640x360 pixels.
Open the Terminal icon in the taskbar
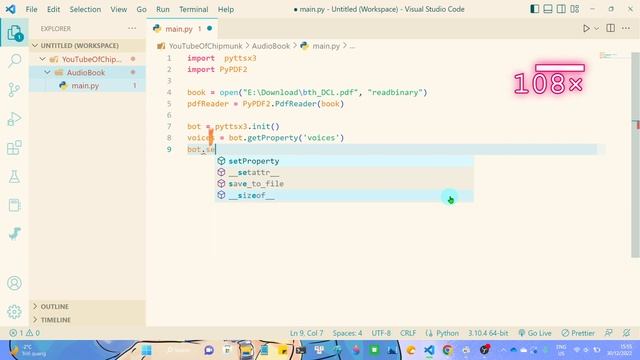[x=301, y=350]
